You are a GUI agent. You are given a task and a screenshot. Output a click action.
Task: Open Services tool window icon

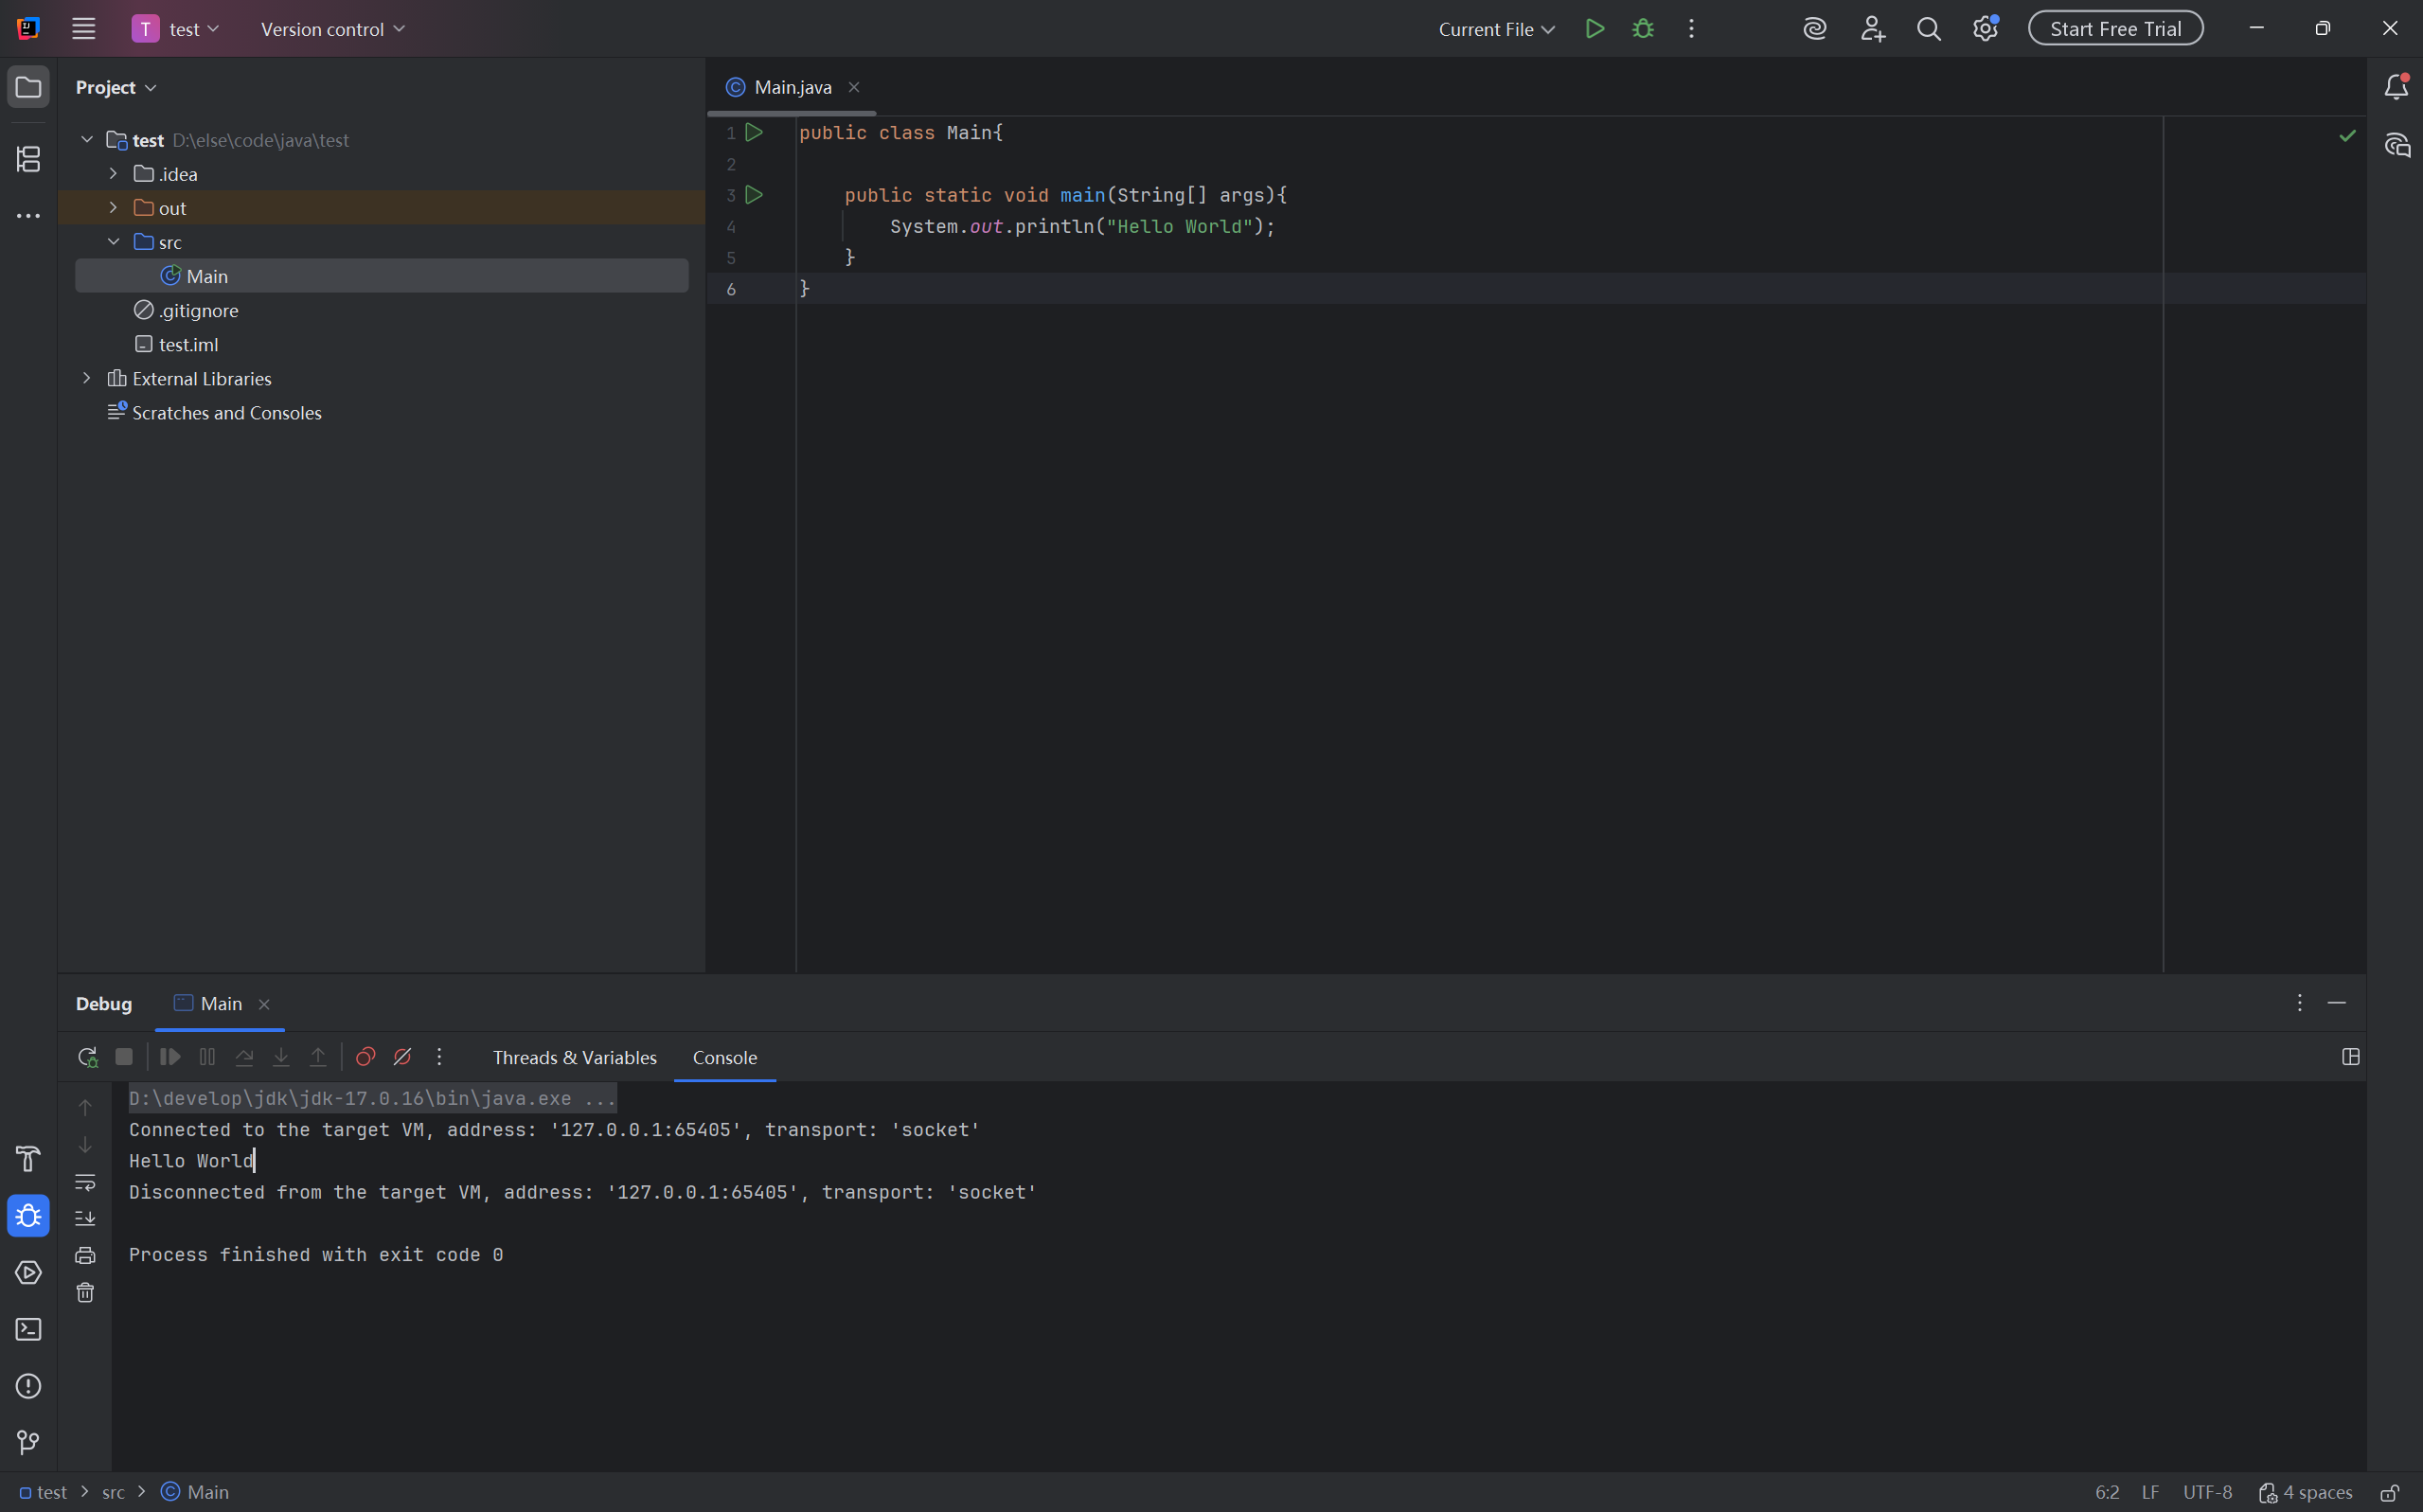28,1272
